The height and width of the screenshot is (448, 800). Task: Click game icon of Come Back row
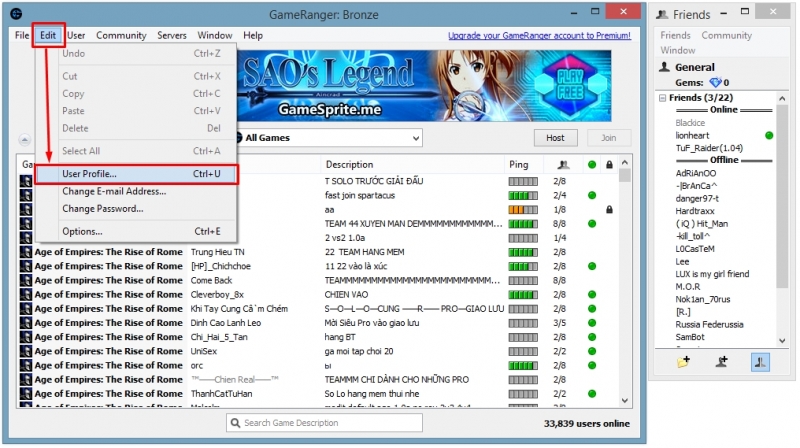26,280
